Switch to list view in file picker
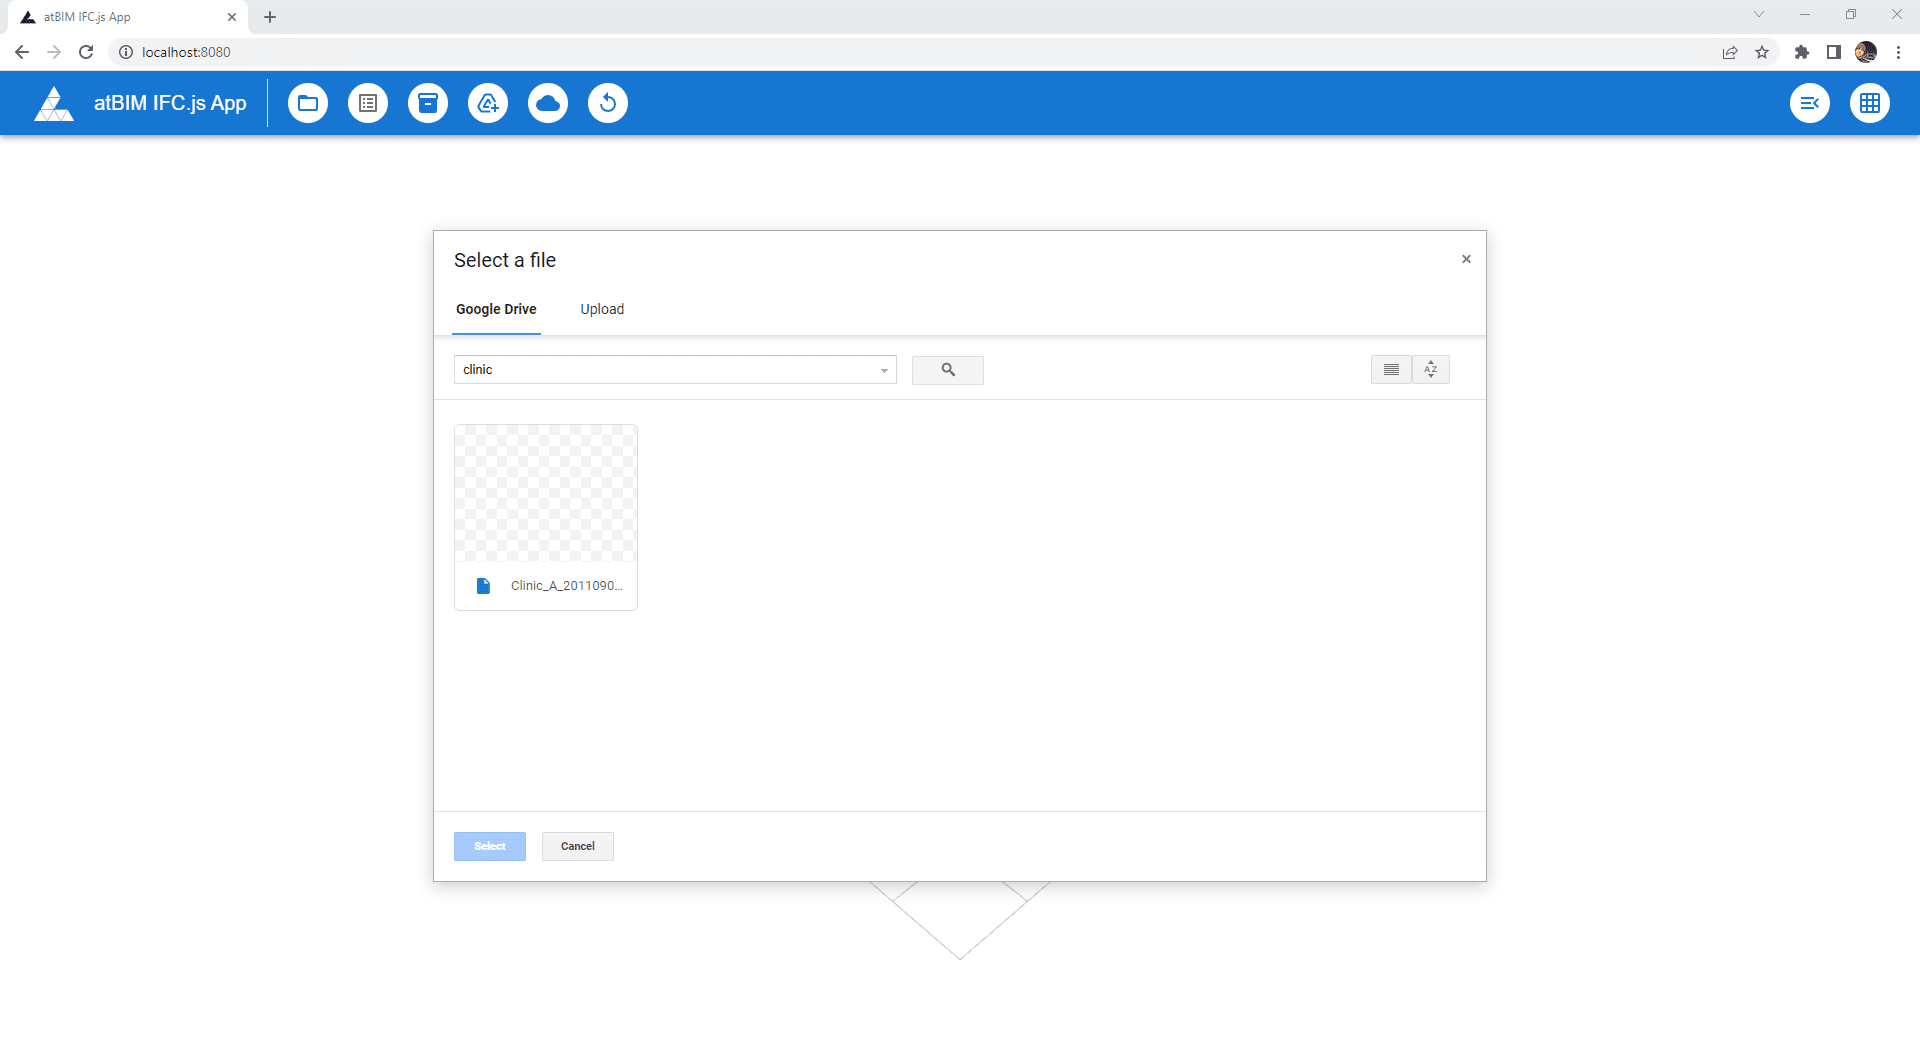This screenshot has height=1040, width=1920. pos(1391,370)
